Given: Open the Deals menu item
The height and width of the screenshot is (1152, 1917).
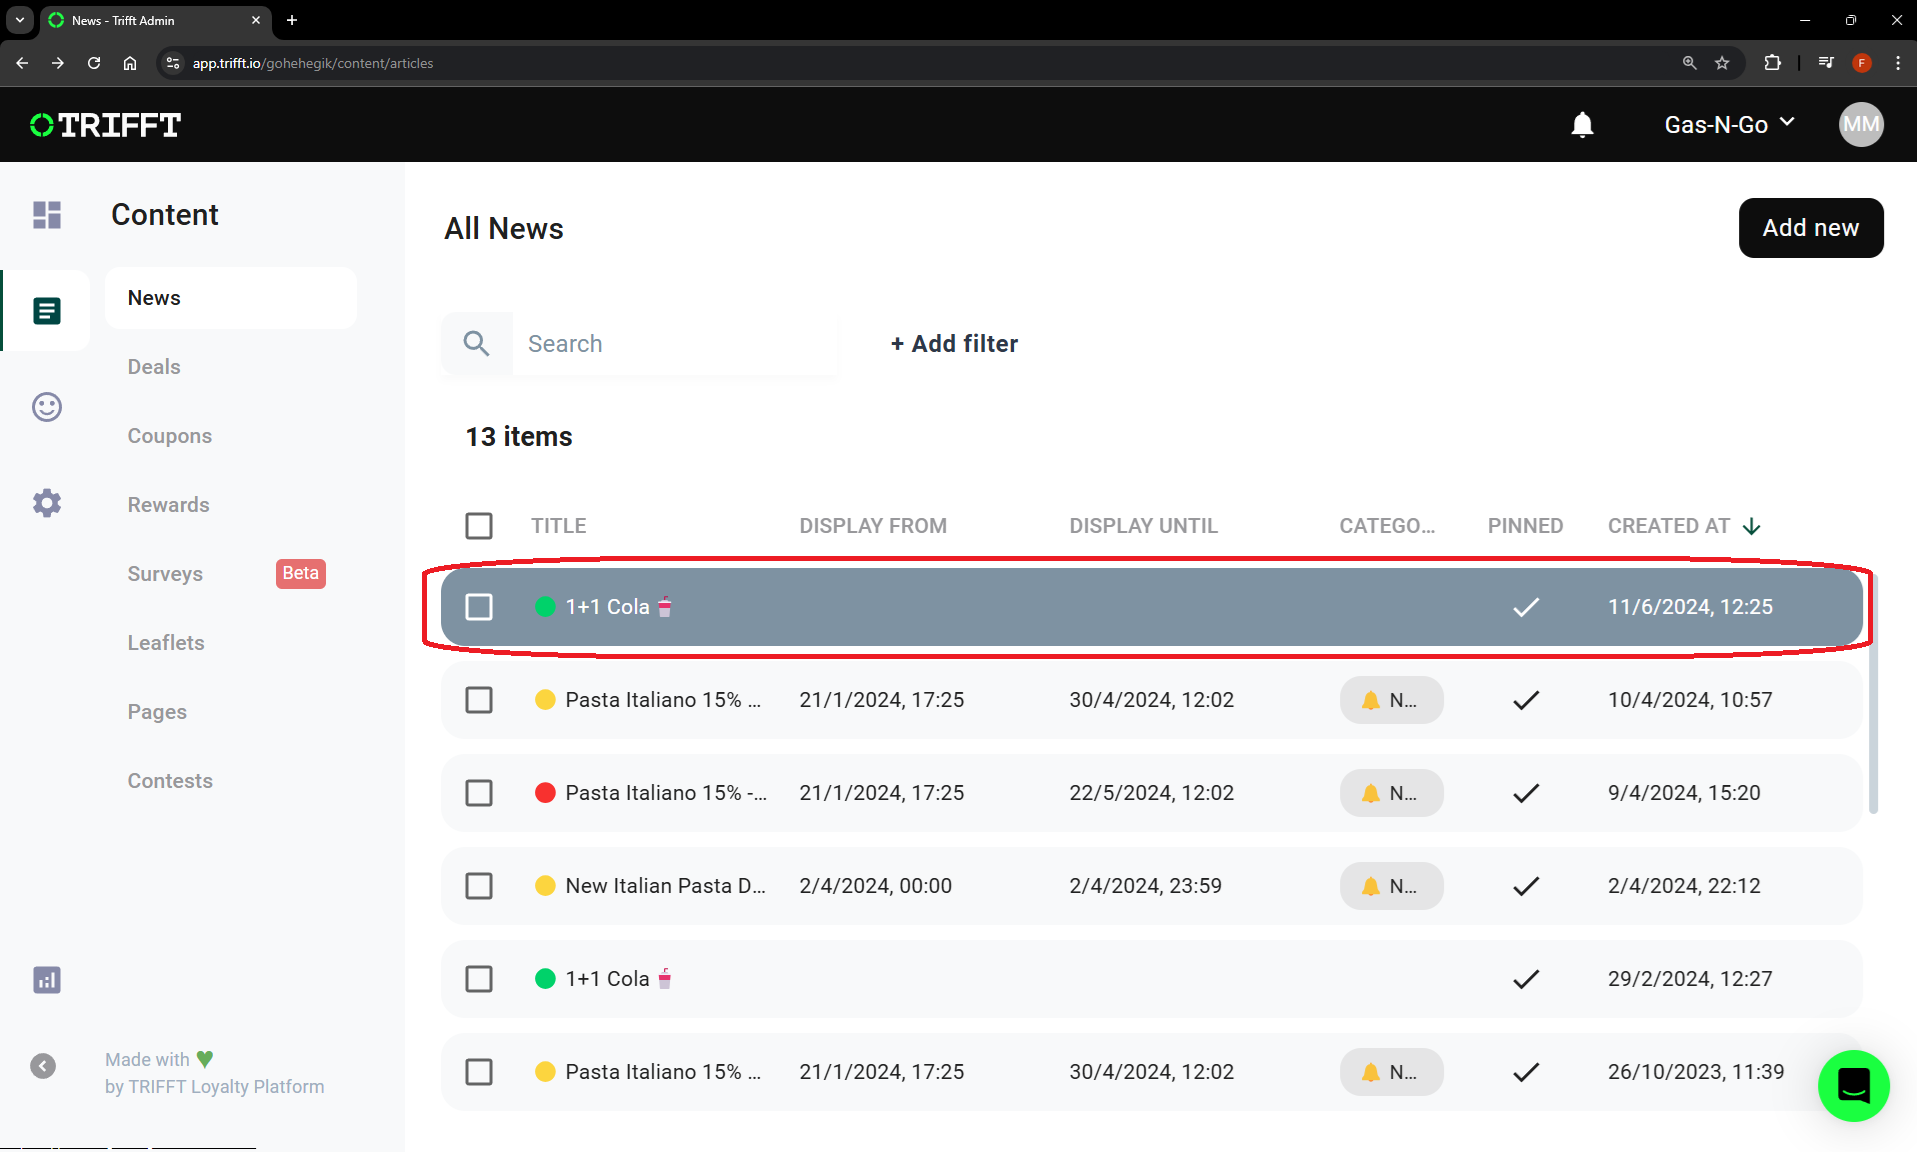Looking at the screenshot, I should pos(154,367).
